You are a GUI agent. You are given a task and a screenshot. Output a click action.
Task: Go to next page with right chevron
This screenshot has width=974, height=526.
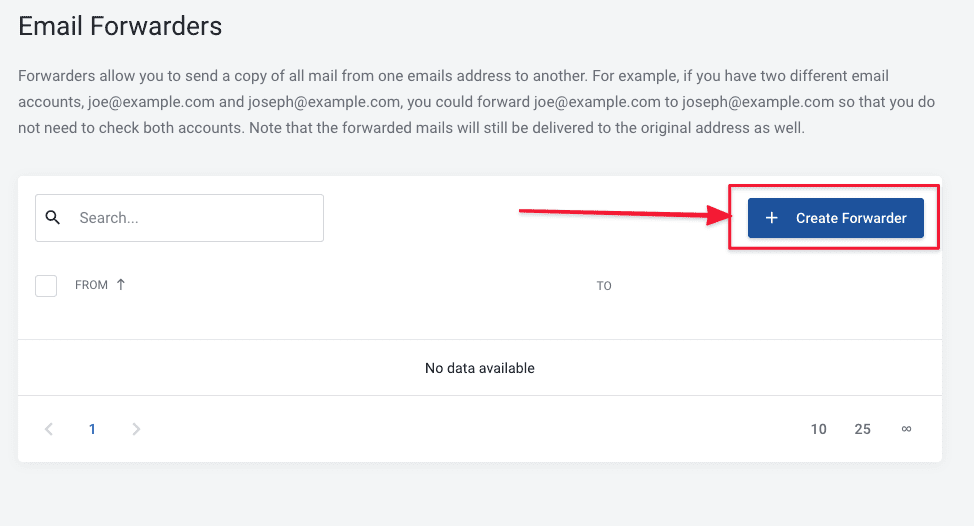pos(136,429)
